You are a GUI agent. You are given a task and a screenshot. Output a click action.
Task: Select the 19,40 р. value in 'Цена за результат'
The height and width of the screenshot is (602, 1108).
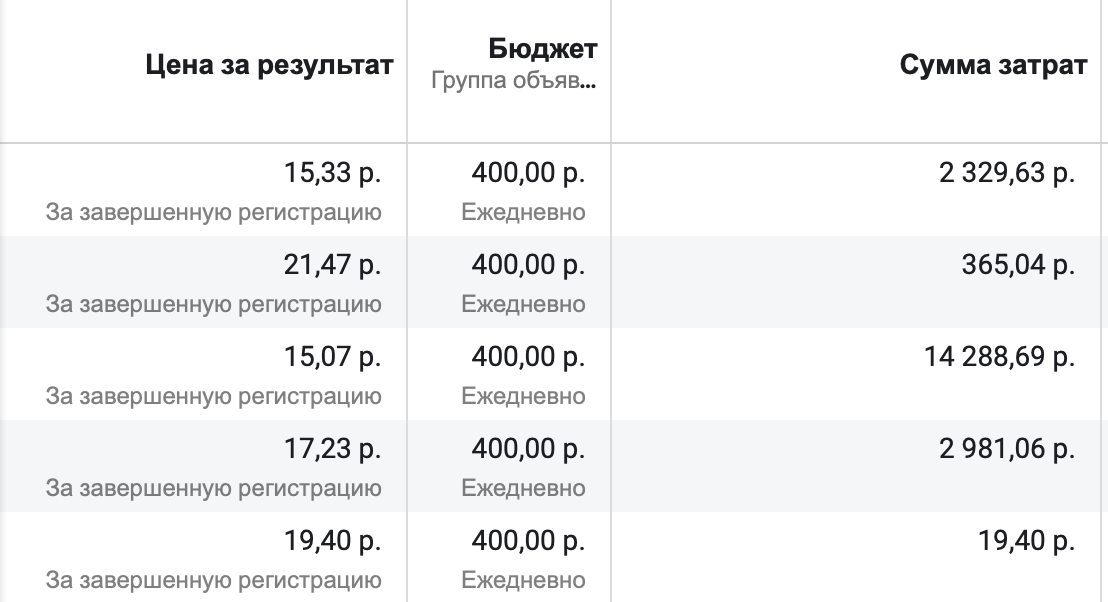[333, 541]
